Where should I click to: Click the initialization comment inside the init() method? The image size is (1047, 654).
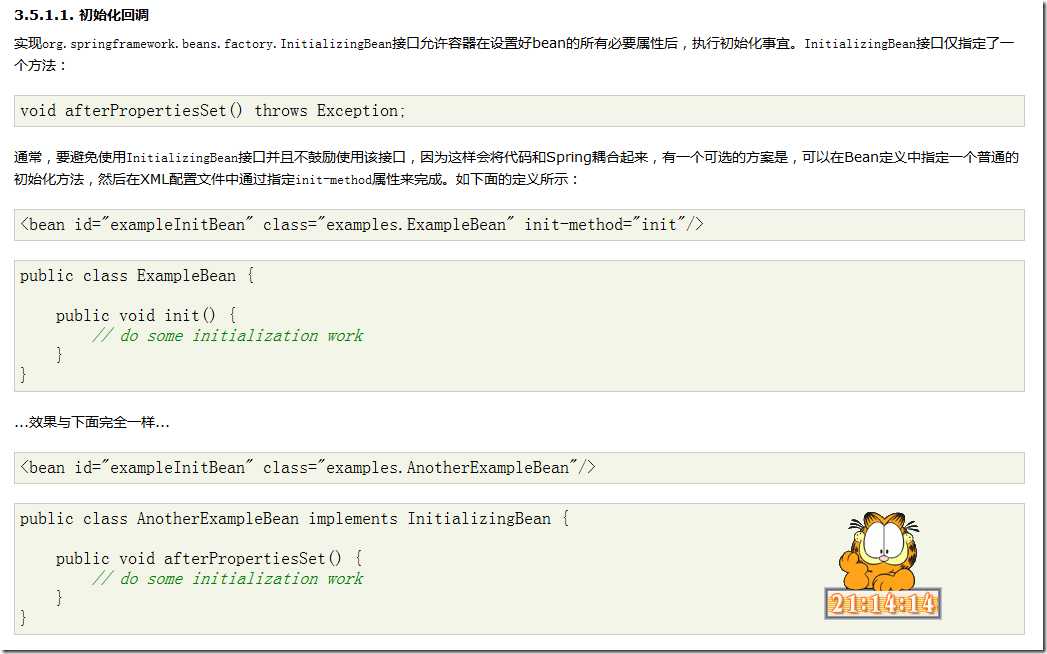(x=228, y=335)
